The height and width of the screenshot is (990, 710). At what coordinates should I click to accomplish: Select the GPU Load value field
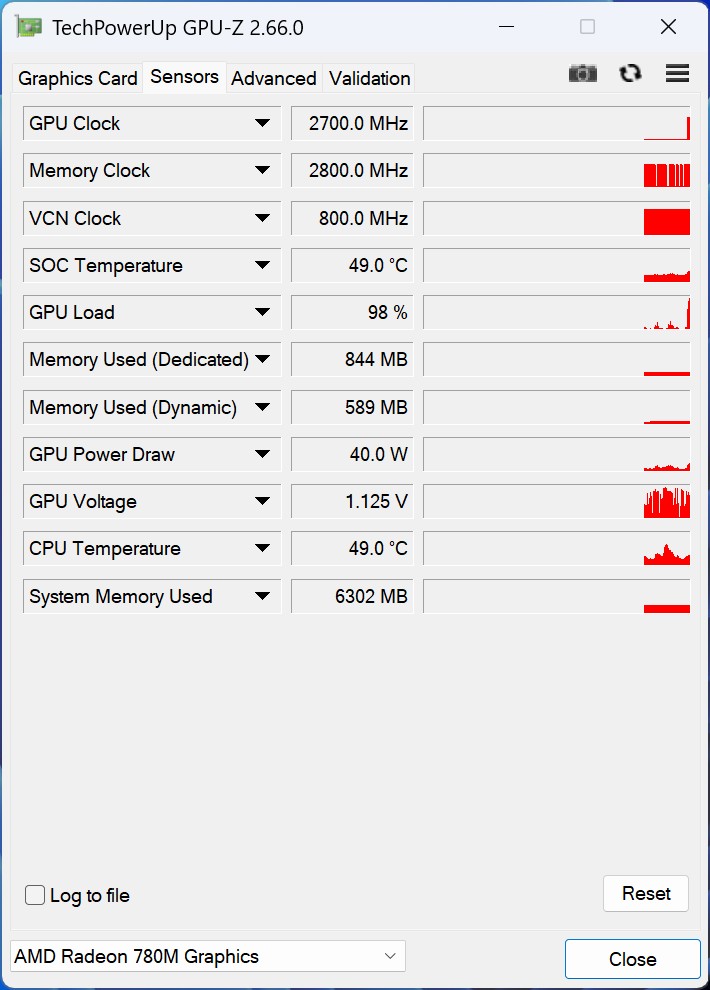click(x=352, y=312)
